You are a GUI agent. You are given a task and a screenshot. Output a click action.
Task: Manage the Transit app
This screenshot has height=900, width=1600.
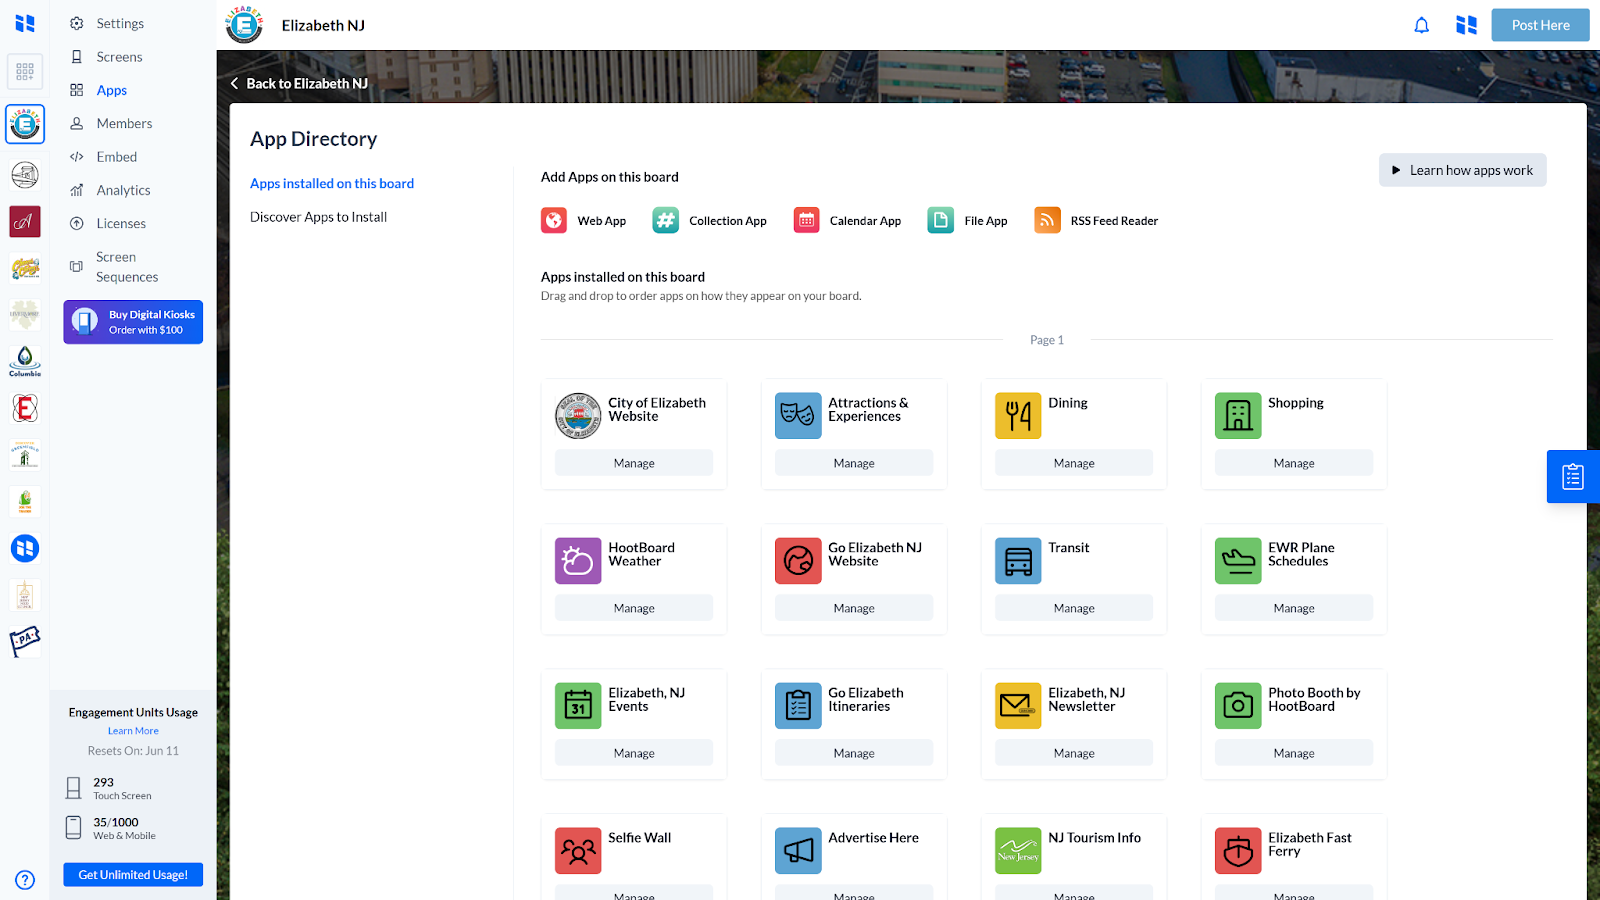point(1074,608)
